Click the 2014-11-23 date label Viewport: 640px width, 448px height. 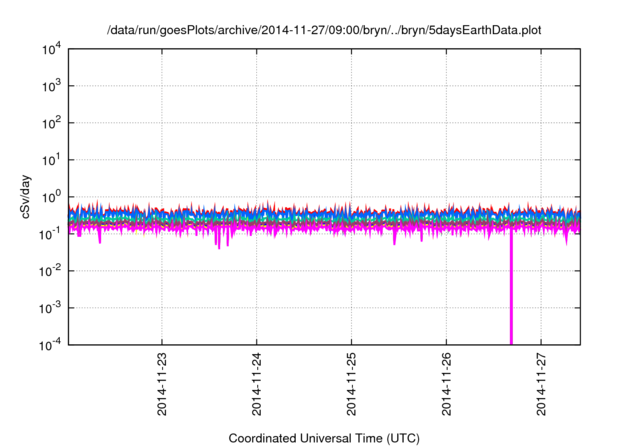[162, 384]
